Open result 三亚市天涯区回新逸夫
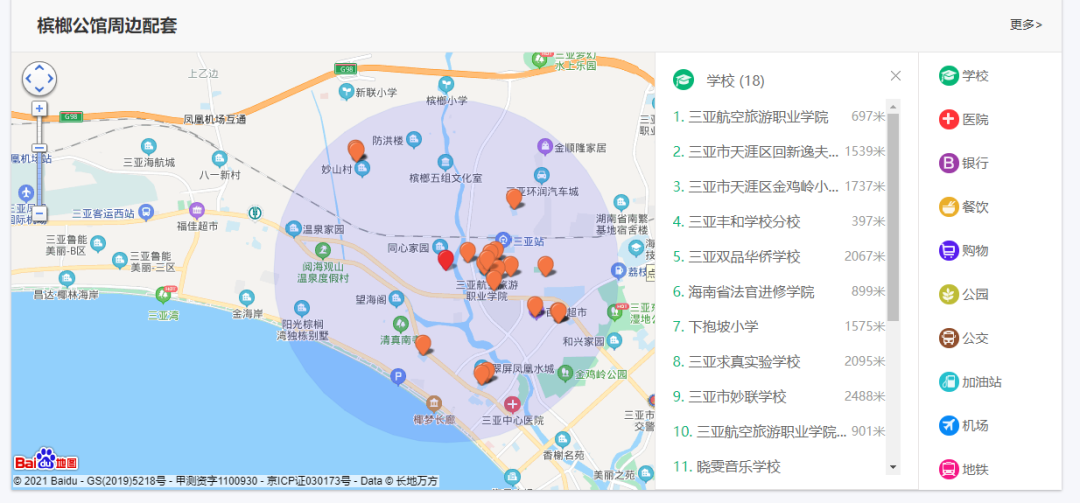 pyautogui.click(x=779, y=152)
